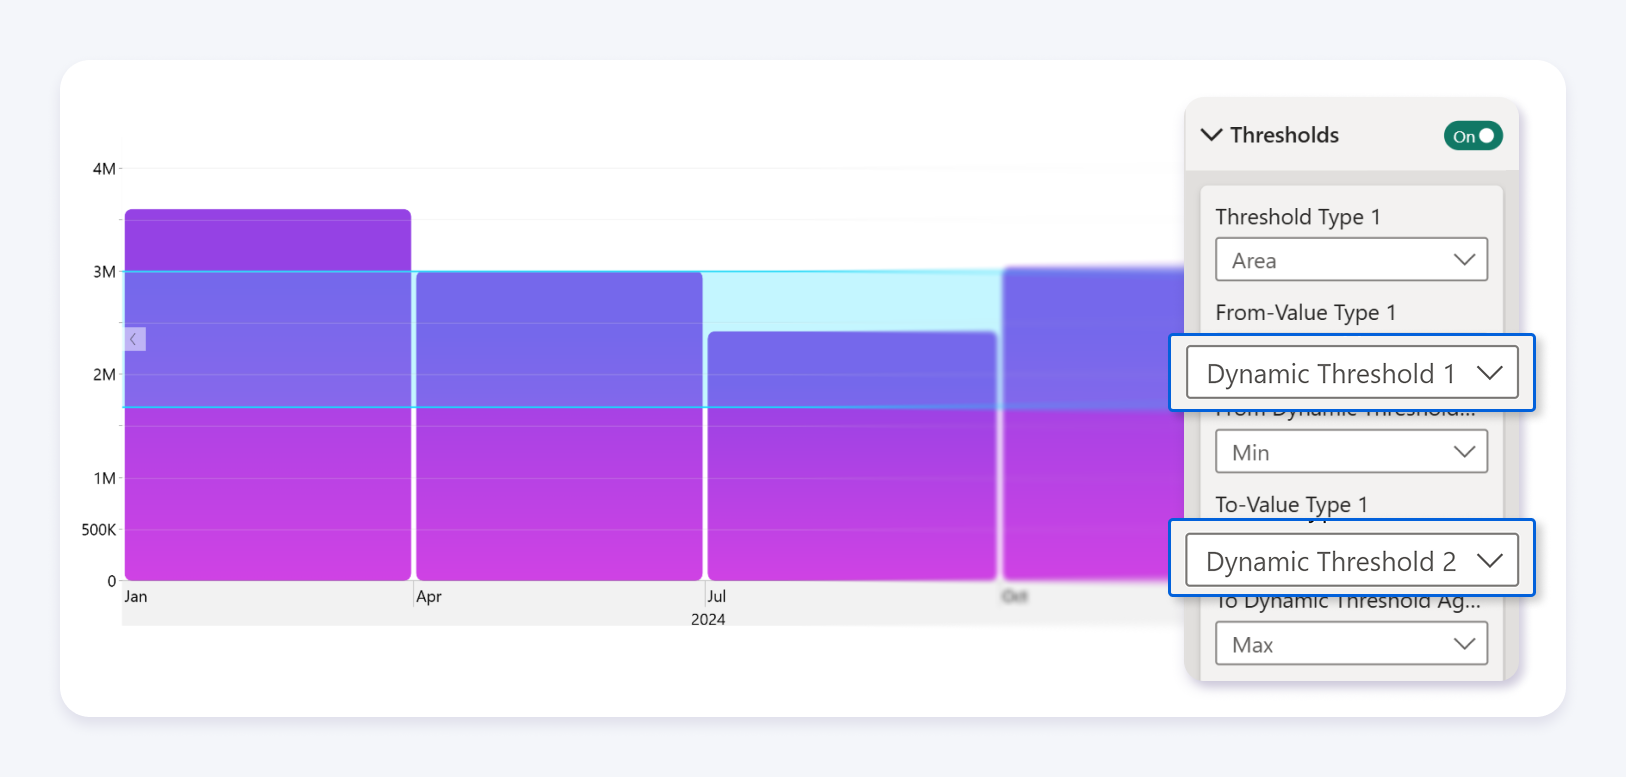Open the Threshold Type 1 Area dropdown
This screenshot has height=777, width=1626.
[x=1351, y=260]
